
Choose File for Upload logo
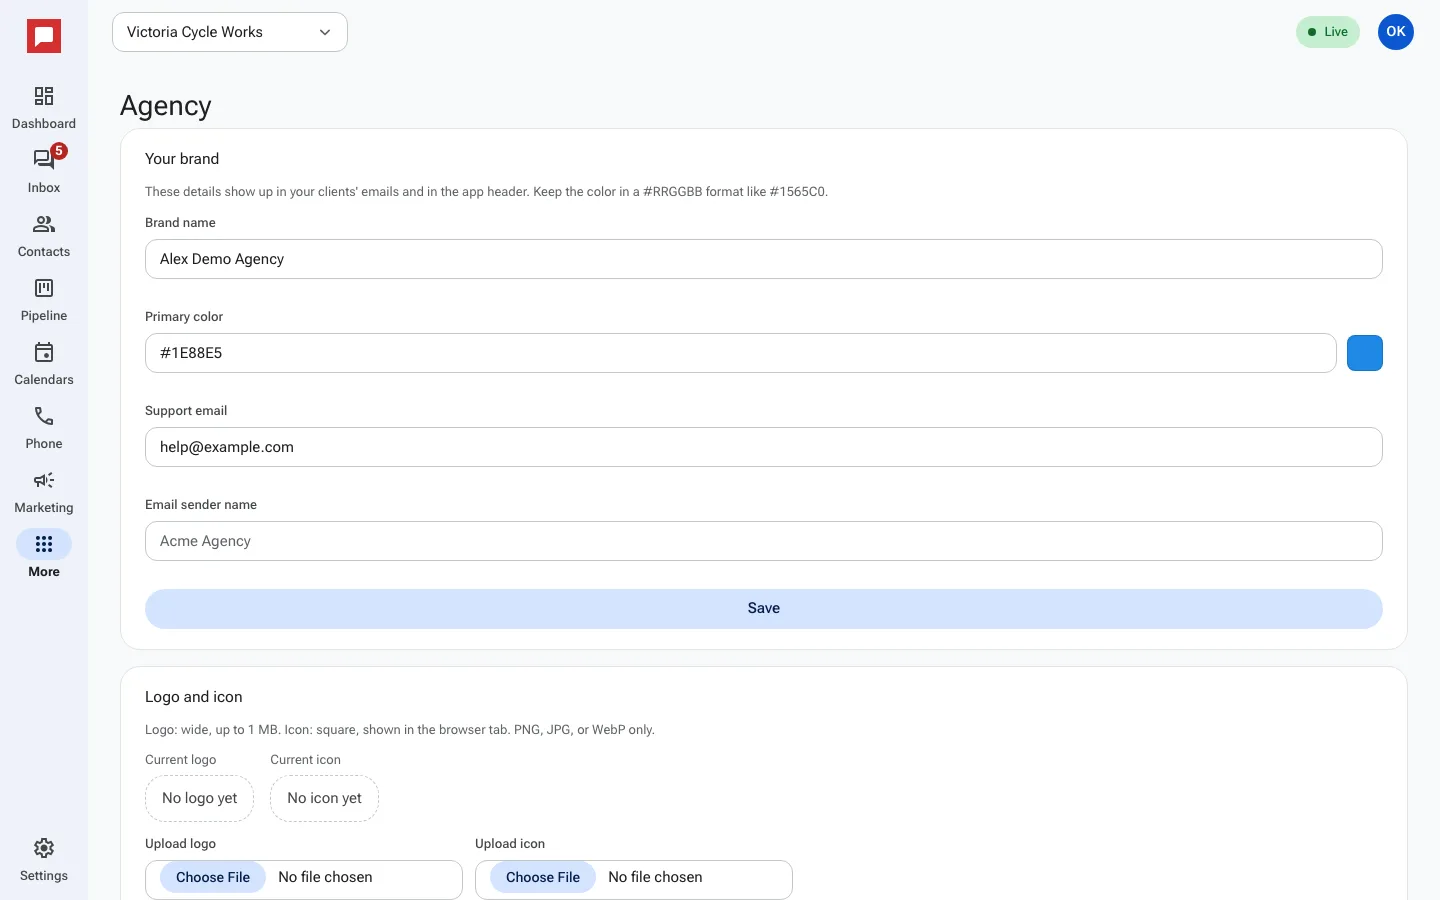pyautogui.click(x=213, y=877)
